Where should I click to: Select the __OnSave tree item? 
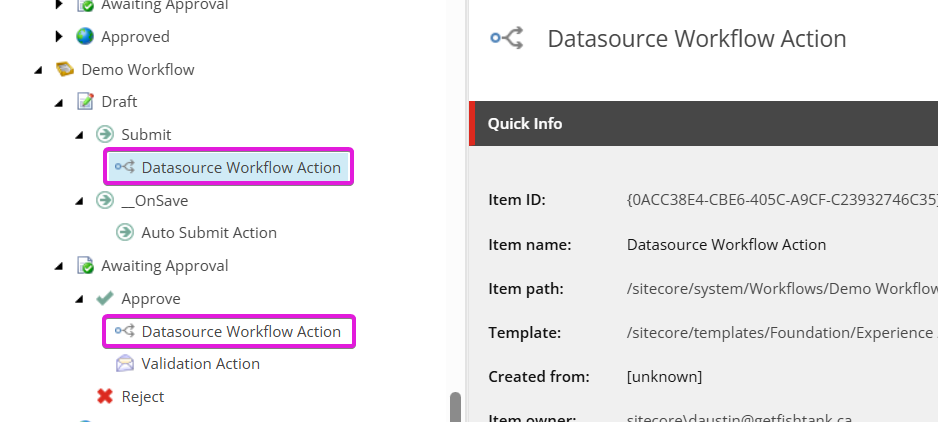(x=154, y=200)
